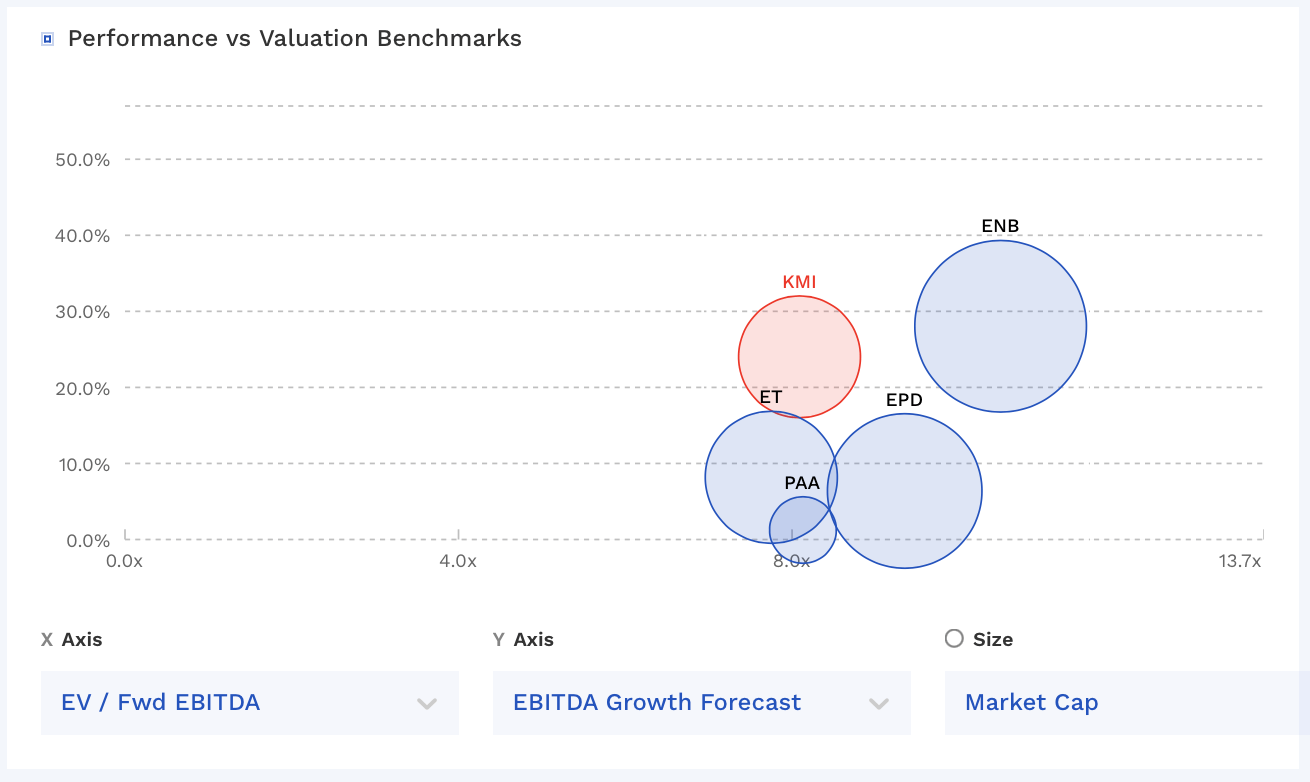Click the square icon beside Performance title
The height and width of the screenshot is (782, 1310).
tap(47, 40)
